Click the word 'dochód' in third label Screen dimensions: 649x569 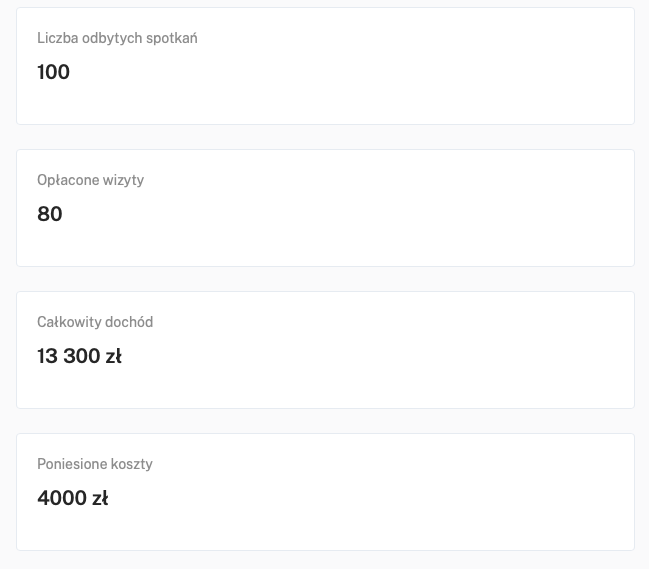coord(129,322)
